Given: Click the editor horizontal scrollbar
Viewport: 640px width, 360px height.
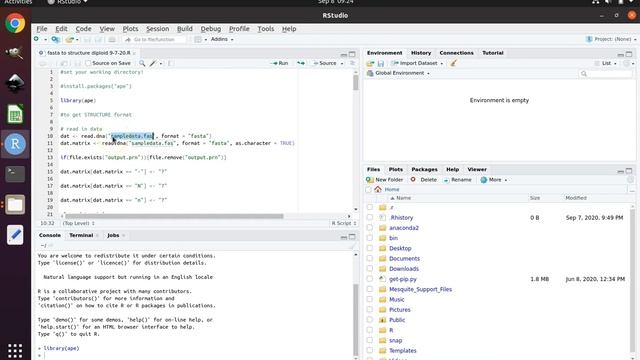Looking at the screenshot, I should (x=174, y=216).
